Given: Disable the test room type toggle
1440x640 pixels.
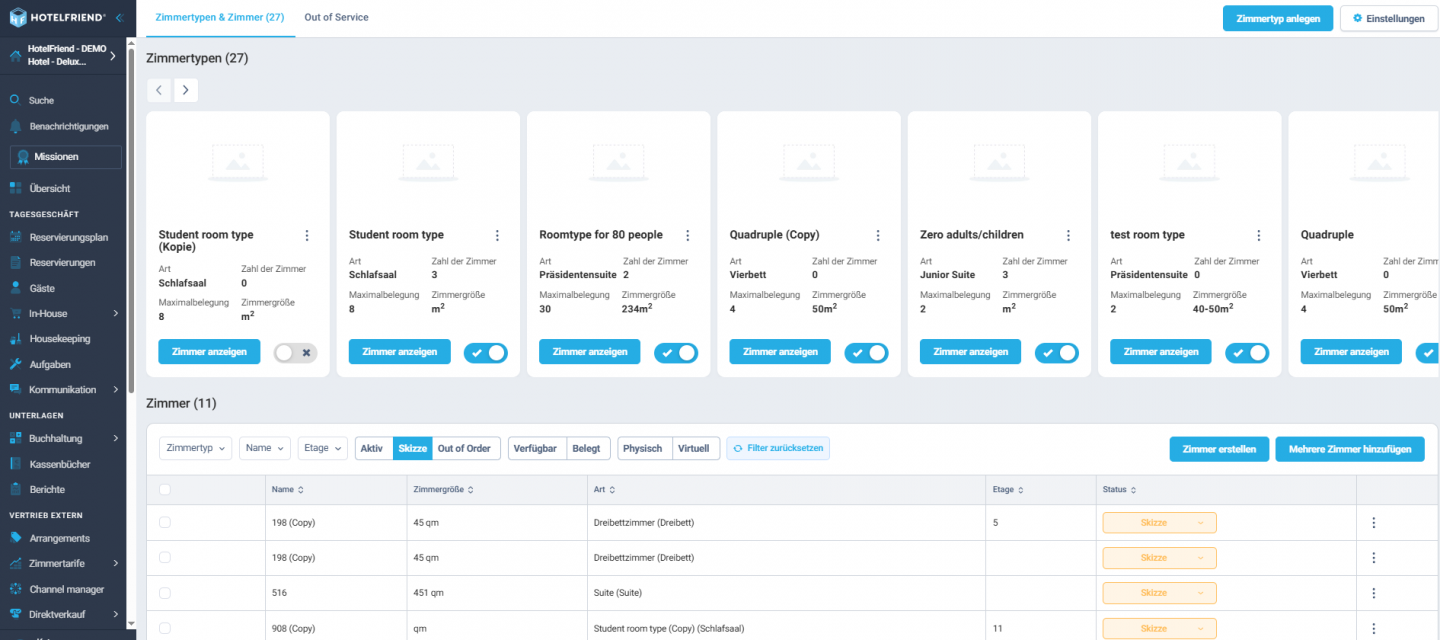Looking at the screenshot, I should tap(1247, 352).
